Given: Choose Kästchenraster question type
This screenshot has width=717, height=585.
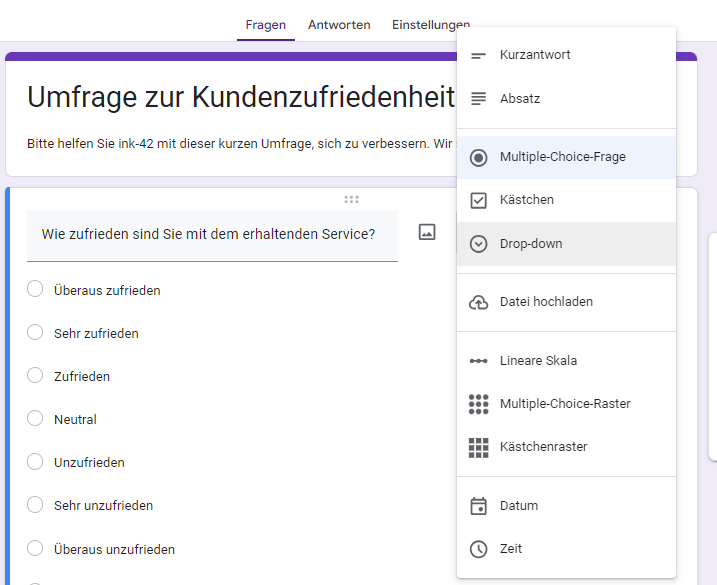Looking at the screenshot, I should pos(543,447).
